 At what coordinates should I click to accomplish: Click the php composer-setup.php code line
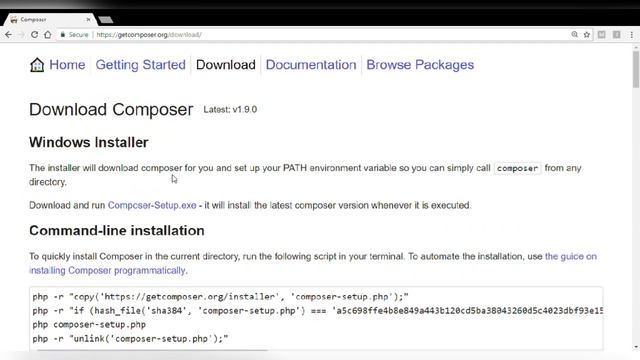89,324
